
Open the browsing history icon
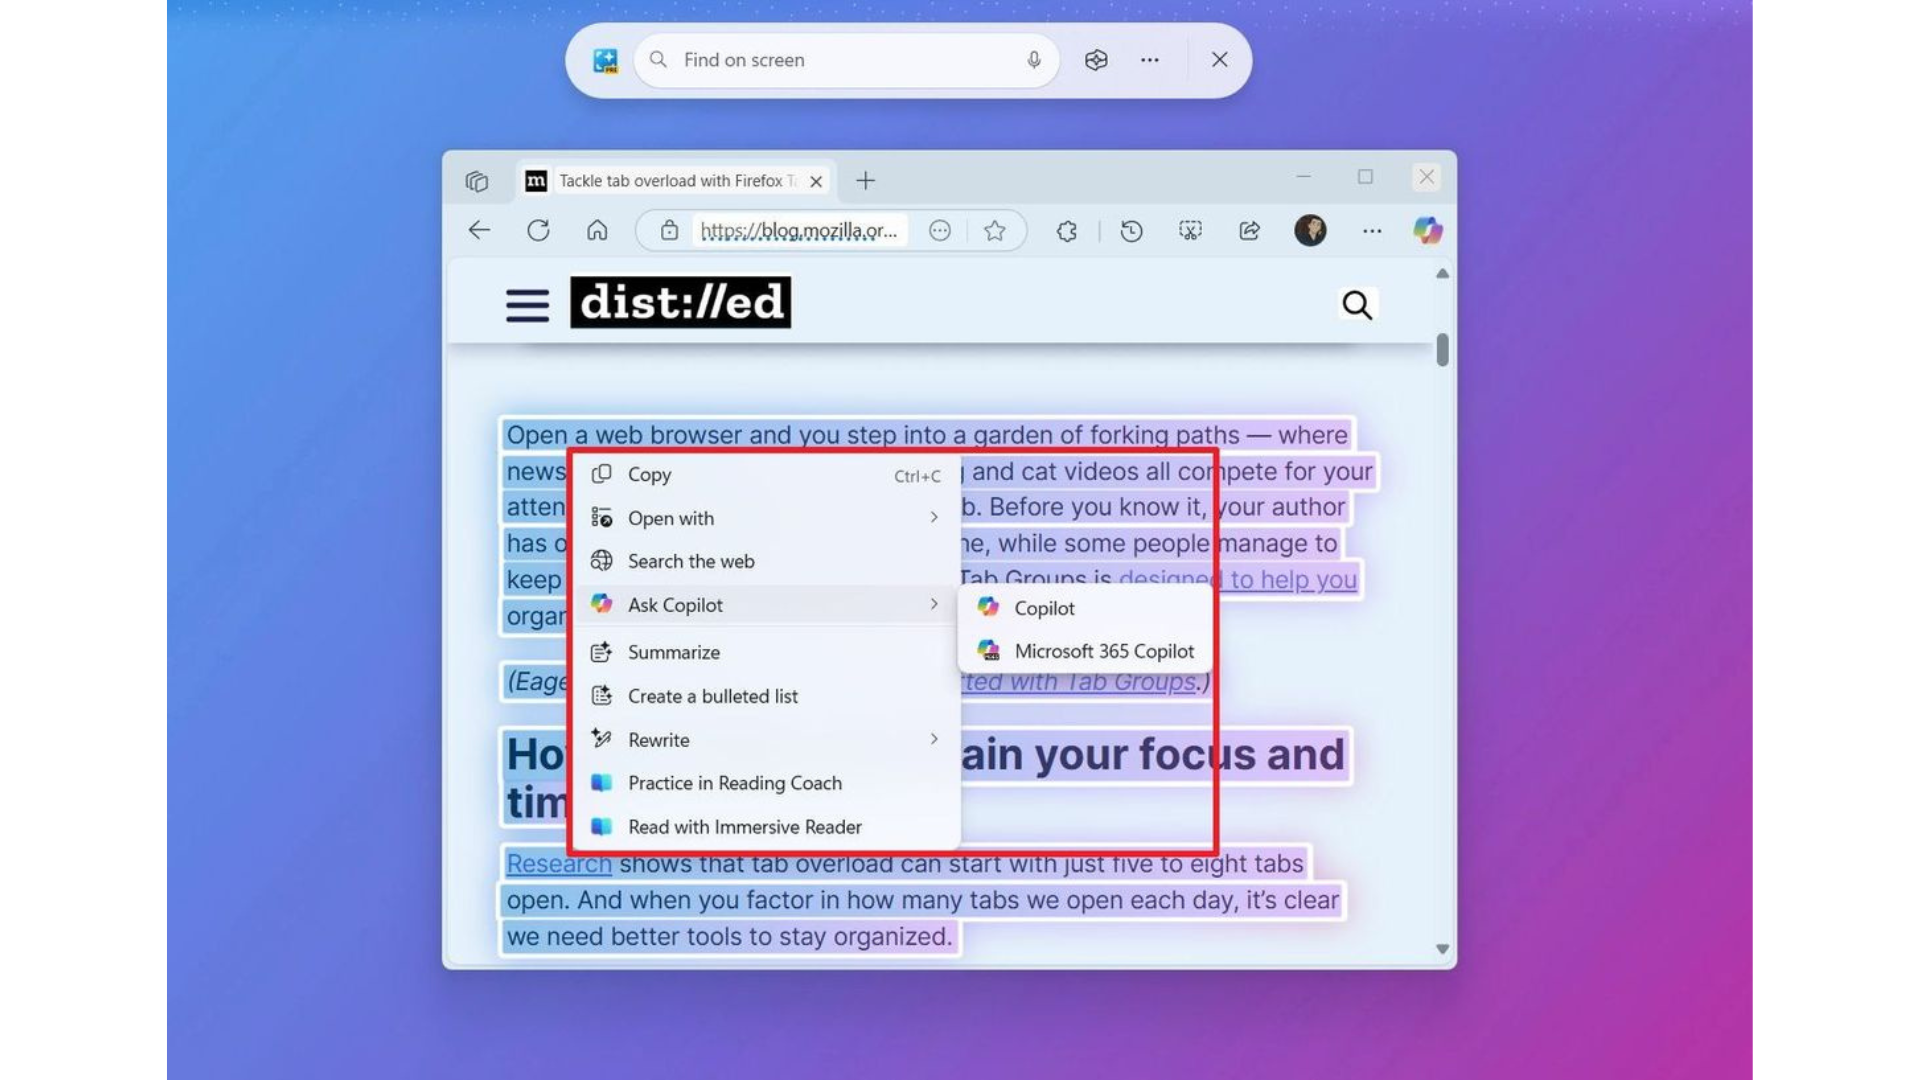pyautogui.click(x=1131, y=231)
